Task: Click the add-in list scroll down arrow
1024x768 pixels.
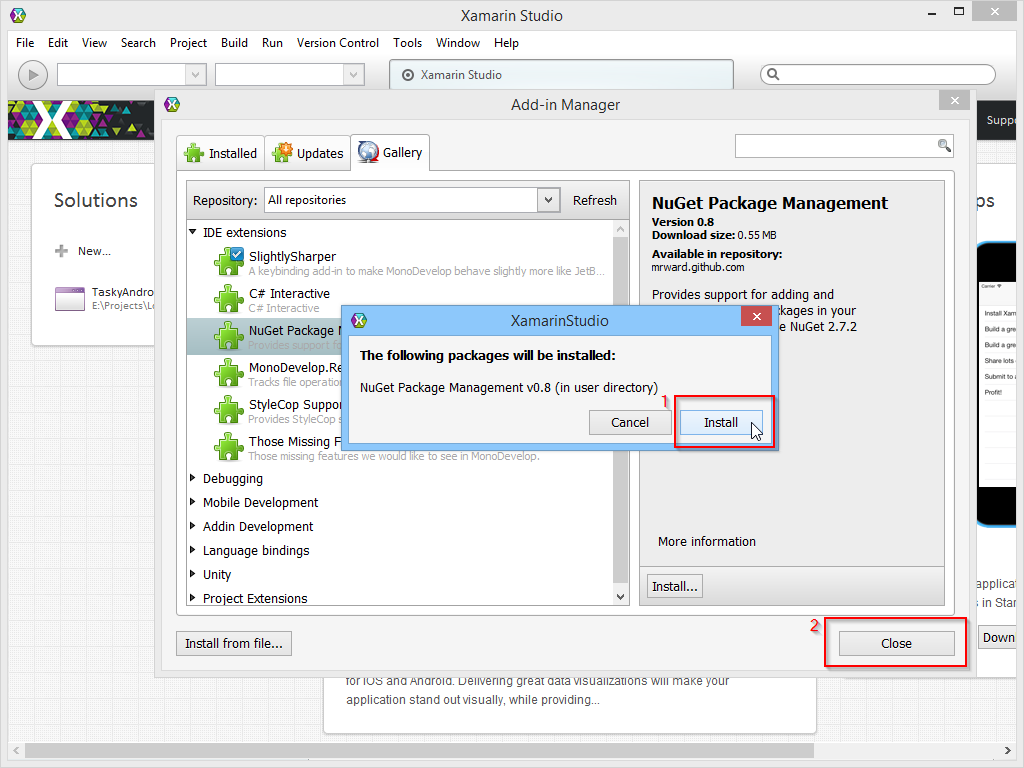Action: coord(620,596)
